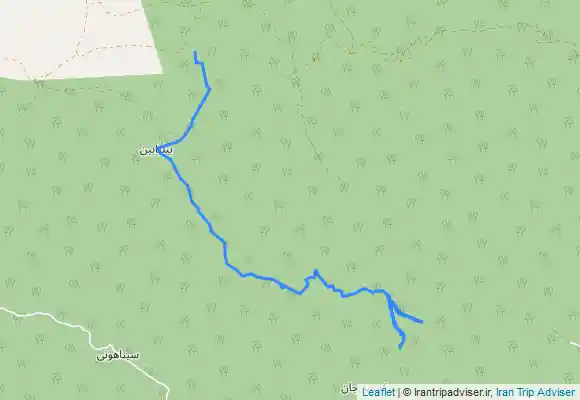Click the southernmost tip of the blue route

(400, 348)
